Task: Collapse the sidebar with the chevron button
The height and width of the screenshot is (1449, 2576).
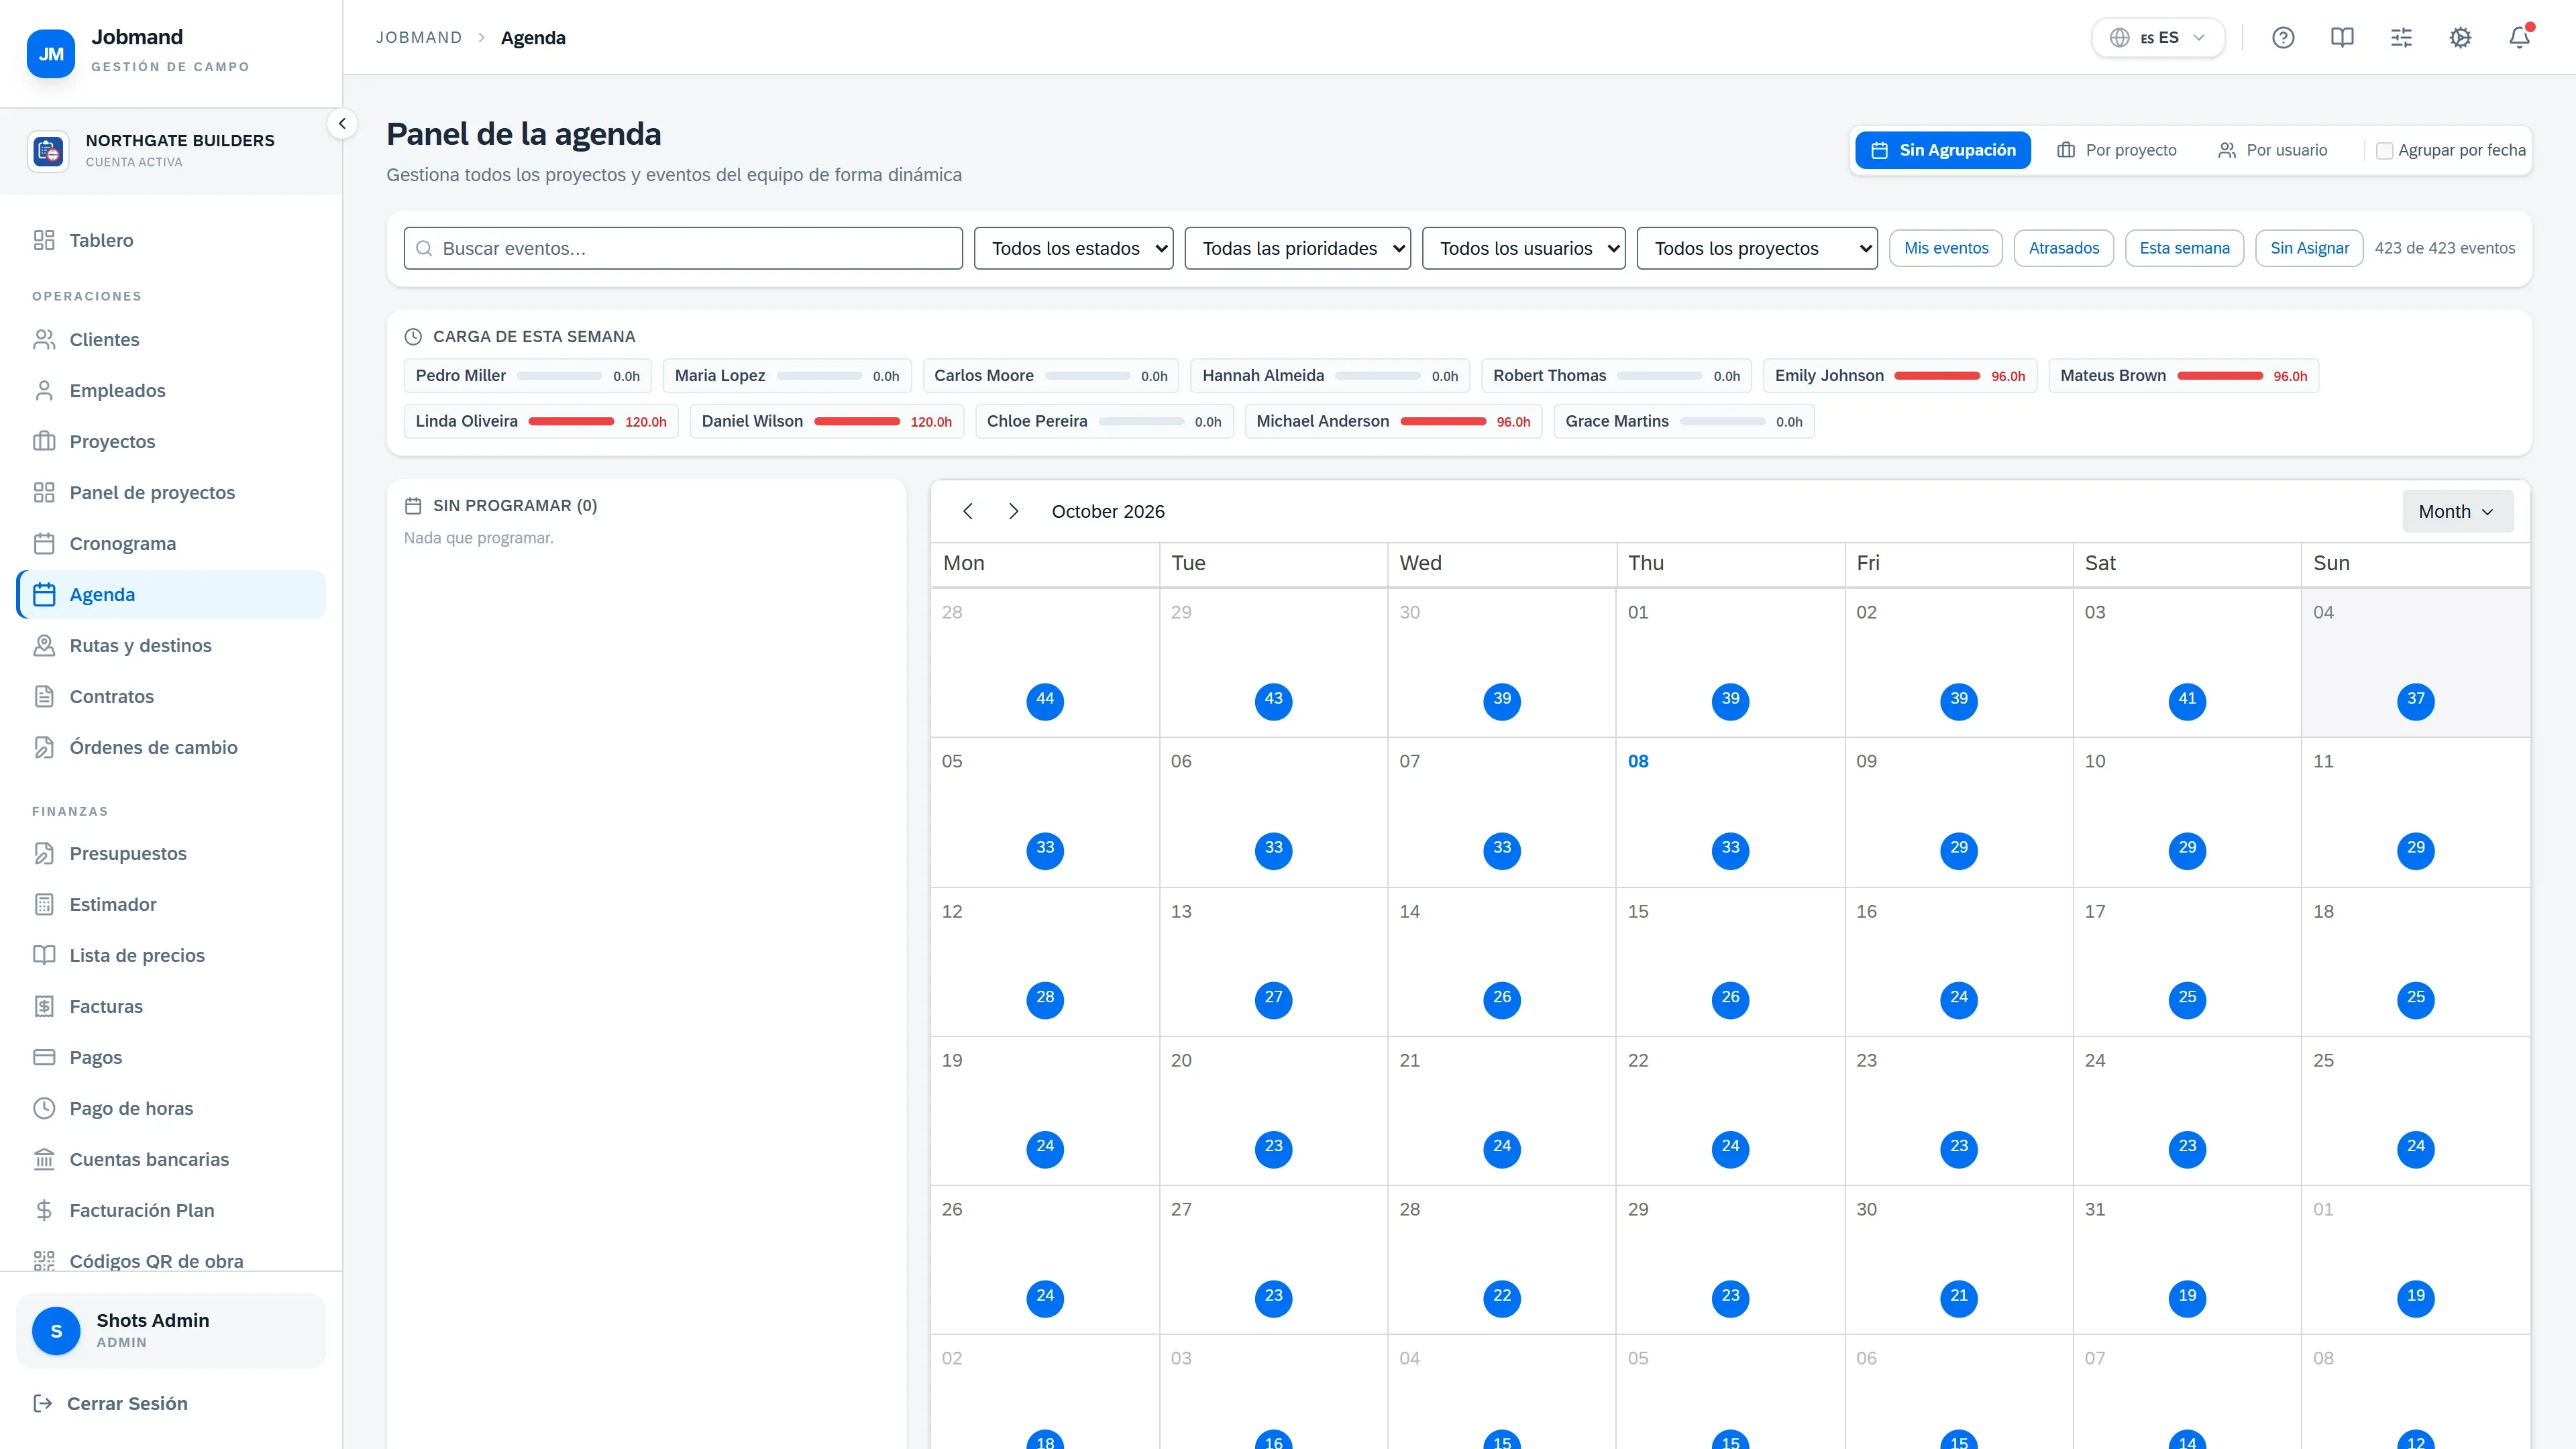Action: coord(342,123)
